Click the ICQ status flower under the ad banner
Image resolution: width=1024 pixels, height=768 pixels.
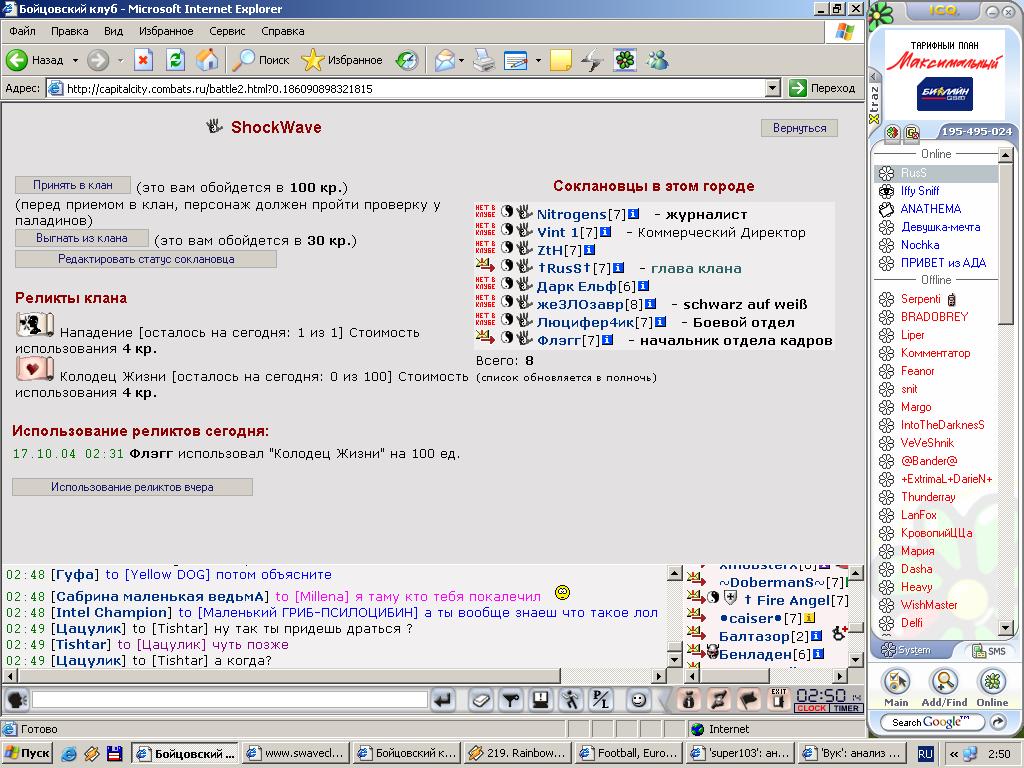click(892, 133)
